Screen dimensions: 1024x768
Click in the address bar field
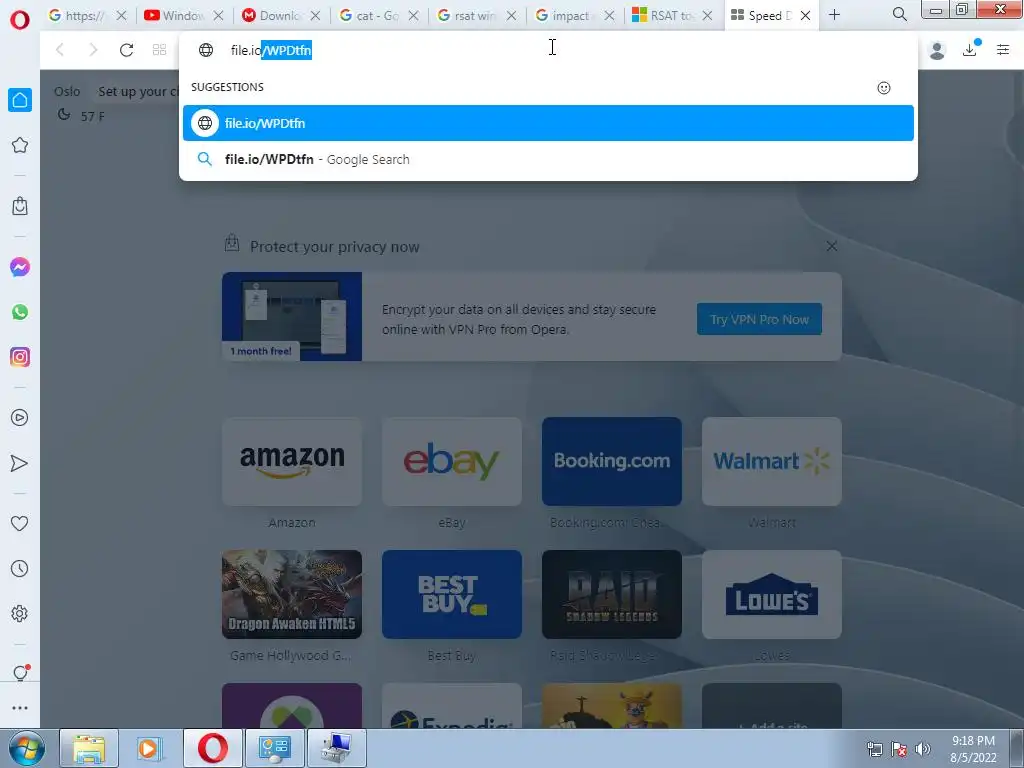point(549,50)
